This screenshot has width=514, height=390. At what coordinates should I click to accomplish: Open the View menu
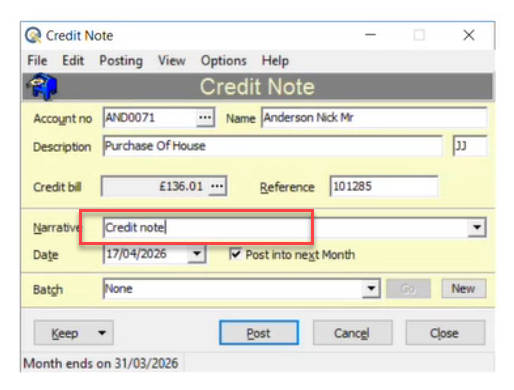pos(172,61)
